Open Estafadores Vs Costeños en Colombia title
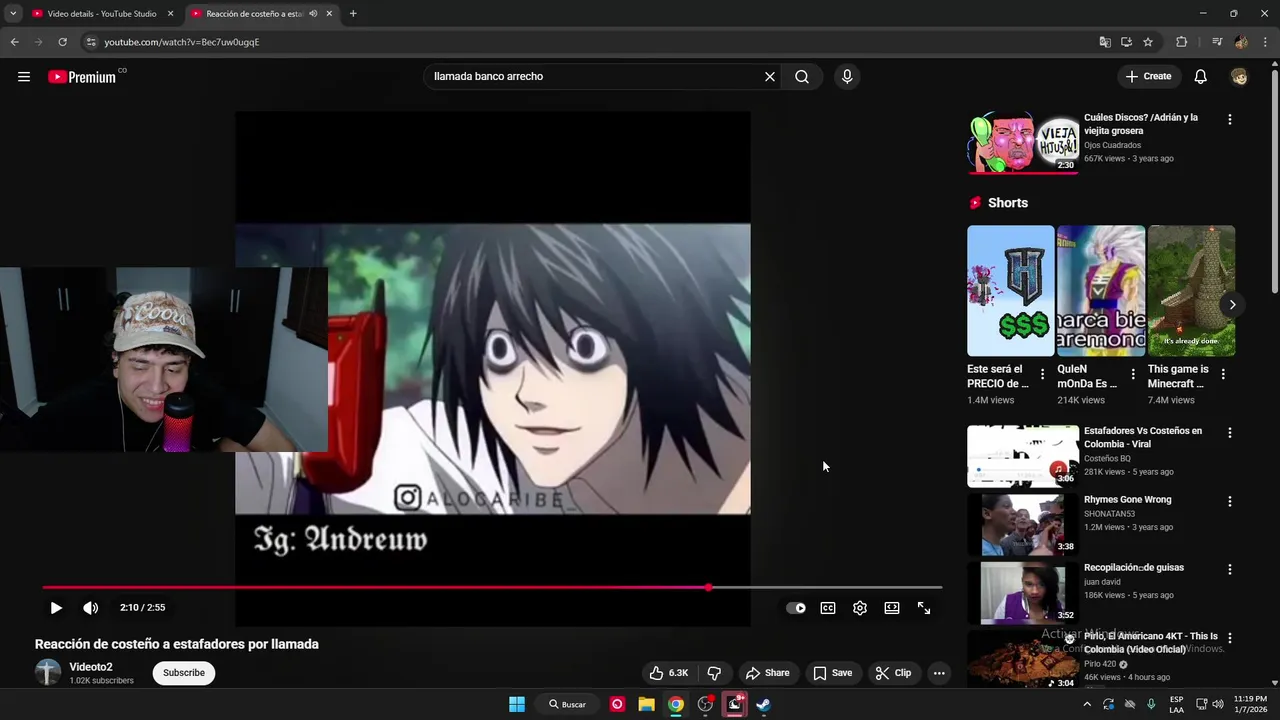This screenshot has height=720, width=1280. coord(1143,437)
